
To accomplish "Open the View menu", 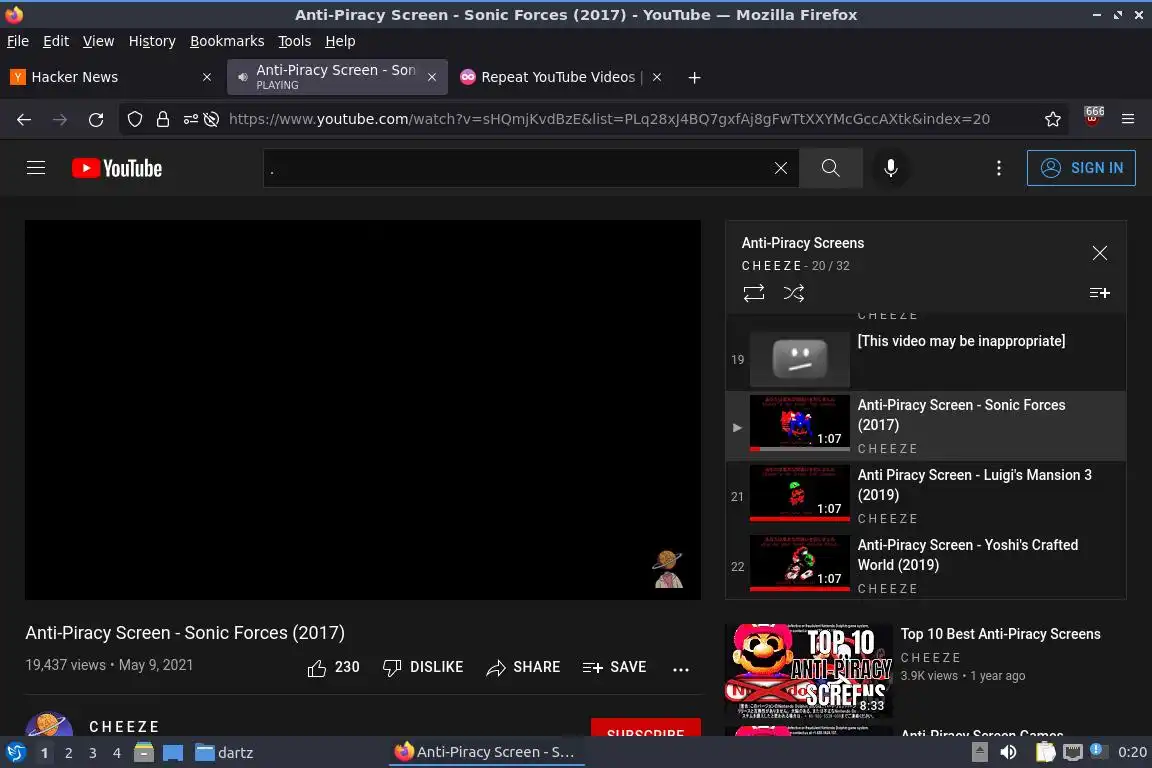I will [x=98, y=41].
